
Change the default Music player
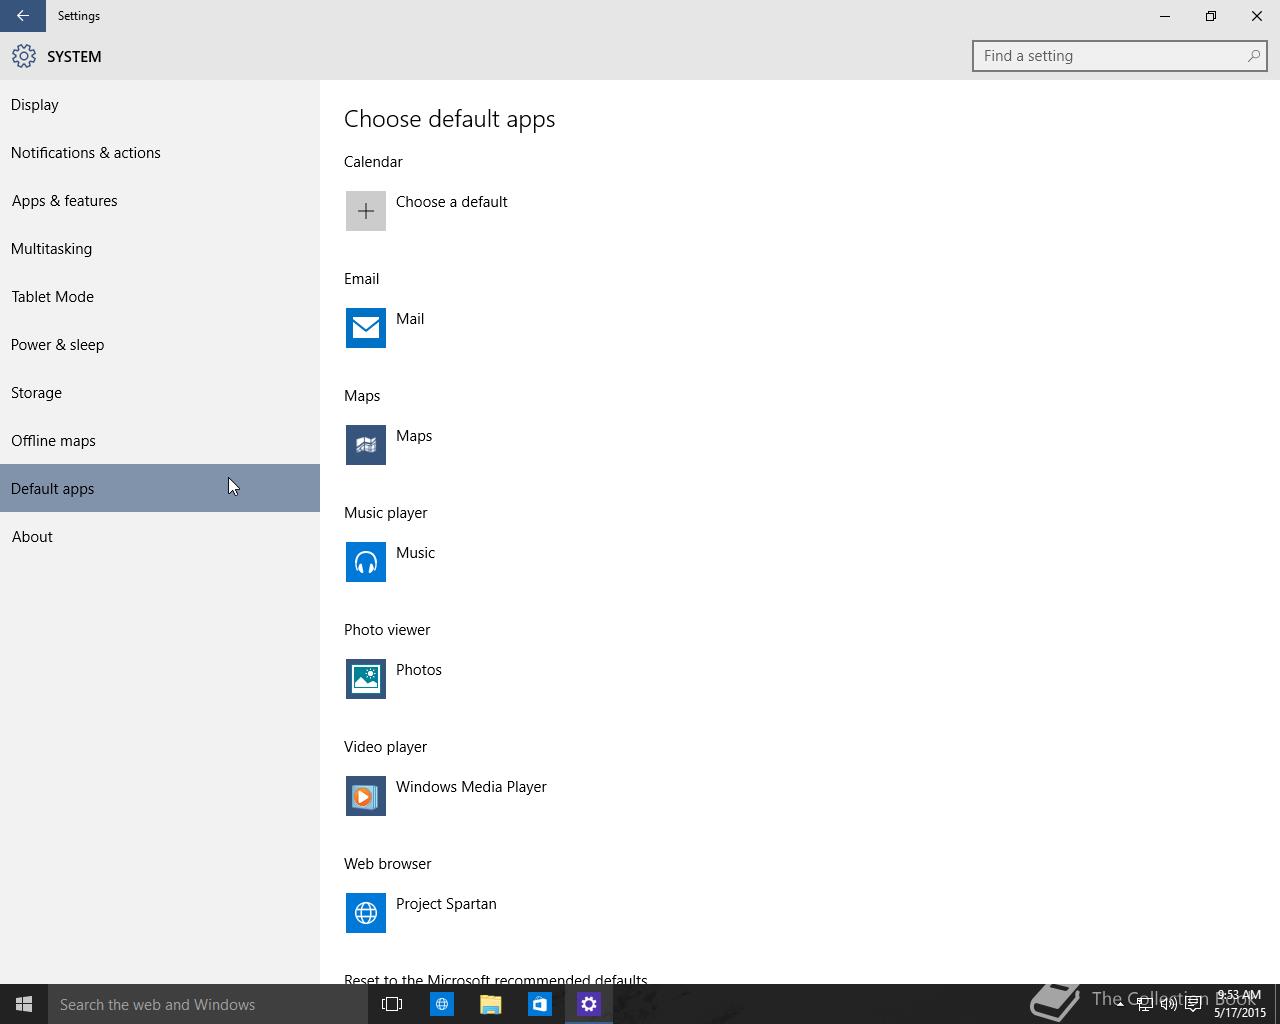415,553
